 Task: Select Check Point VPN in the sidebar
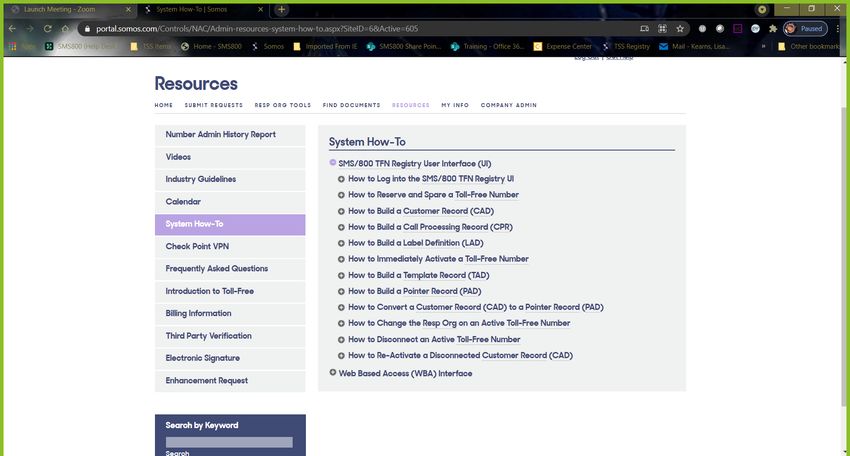click(230, 247)
